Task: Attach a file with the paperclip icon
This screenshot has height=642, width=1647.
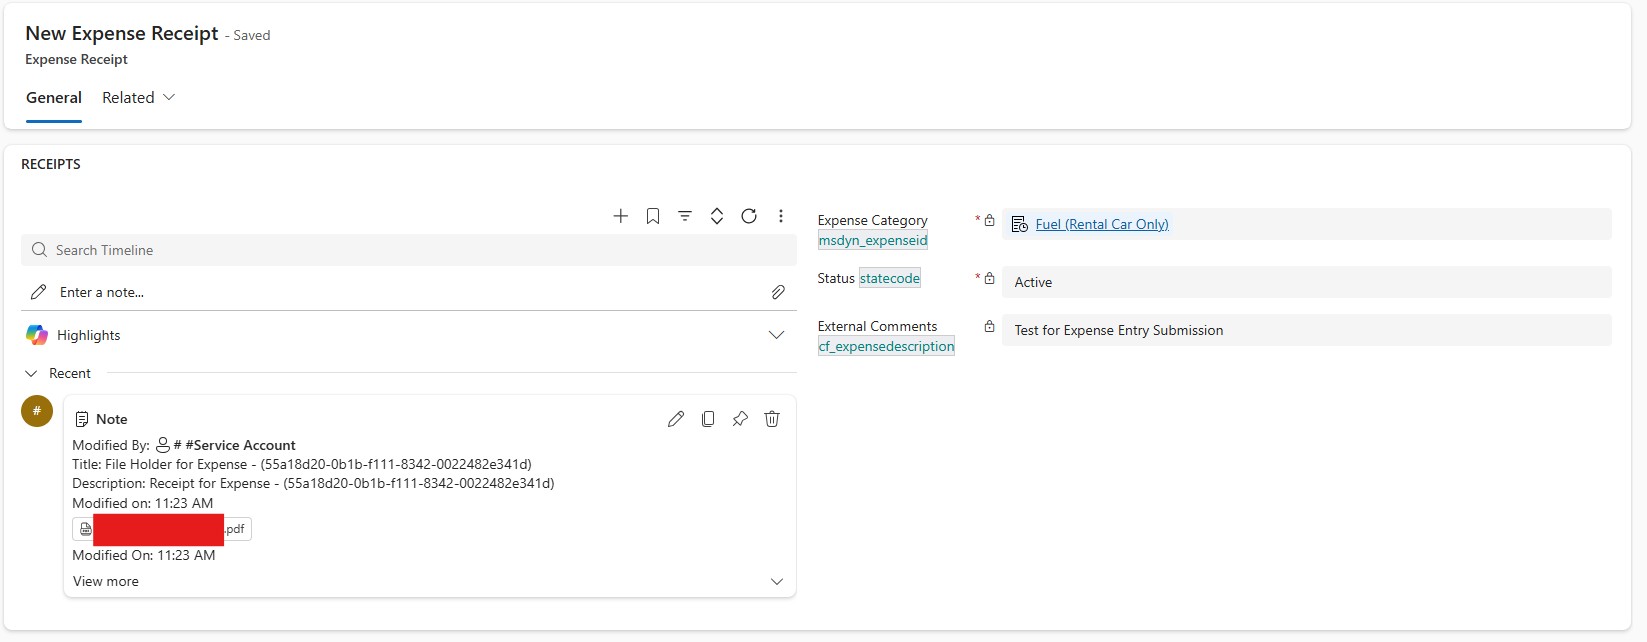Action: click(778, 292)
